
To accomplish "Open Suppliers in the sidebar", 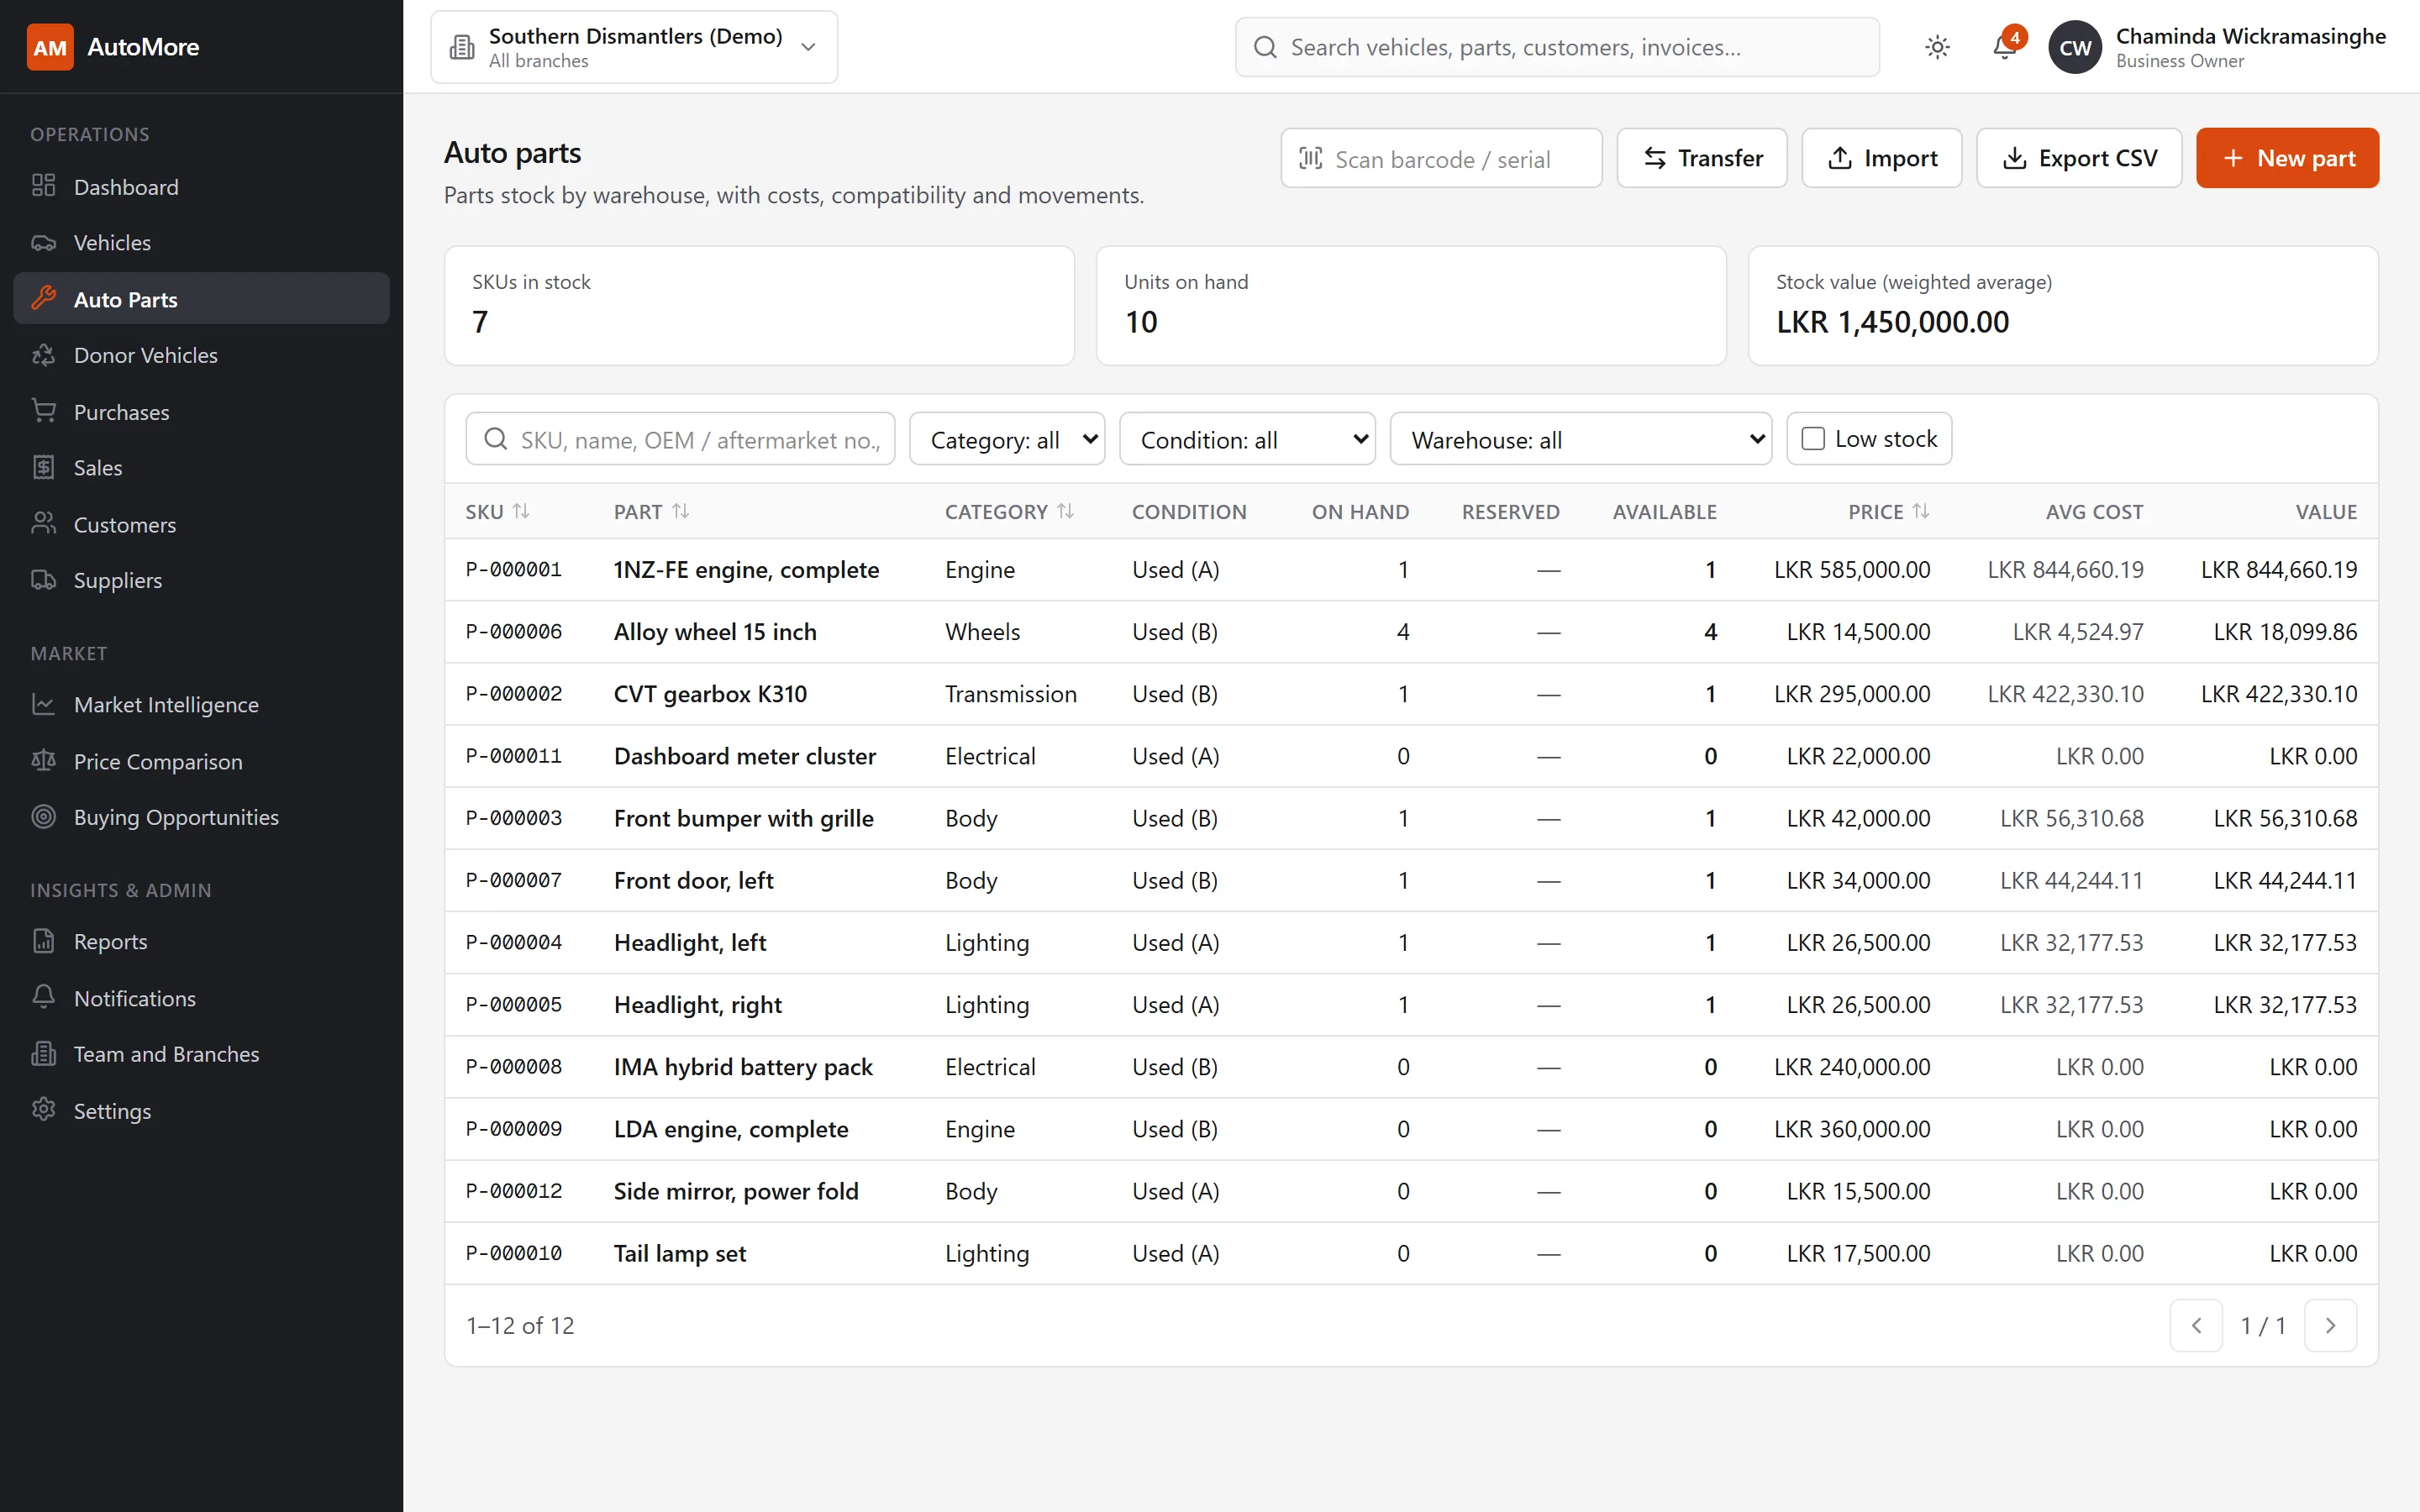I will (202, 580).
